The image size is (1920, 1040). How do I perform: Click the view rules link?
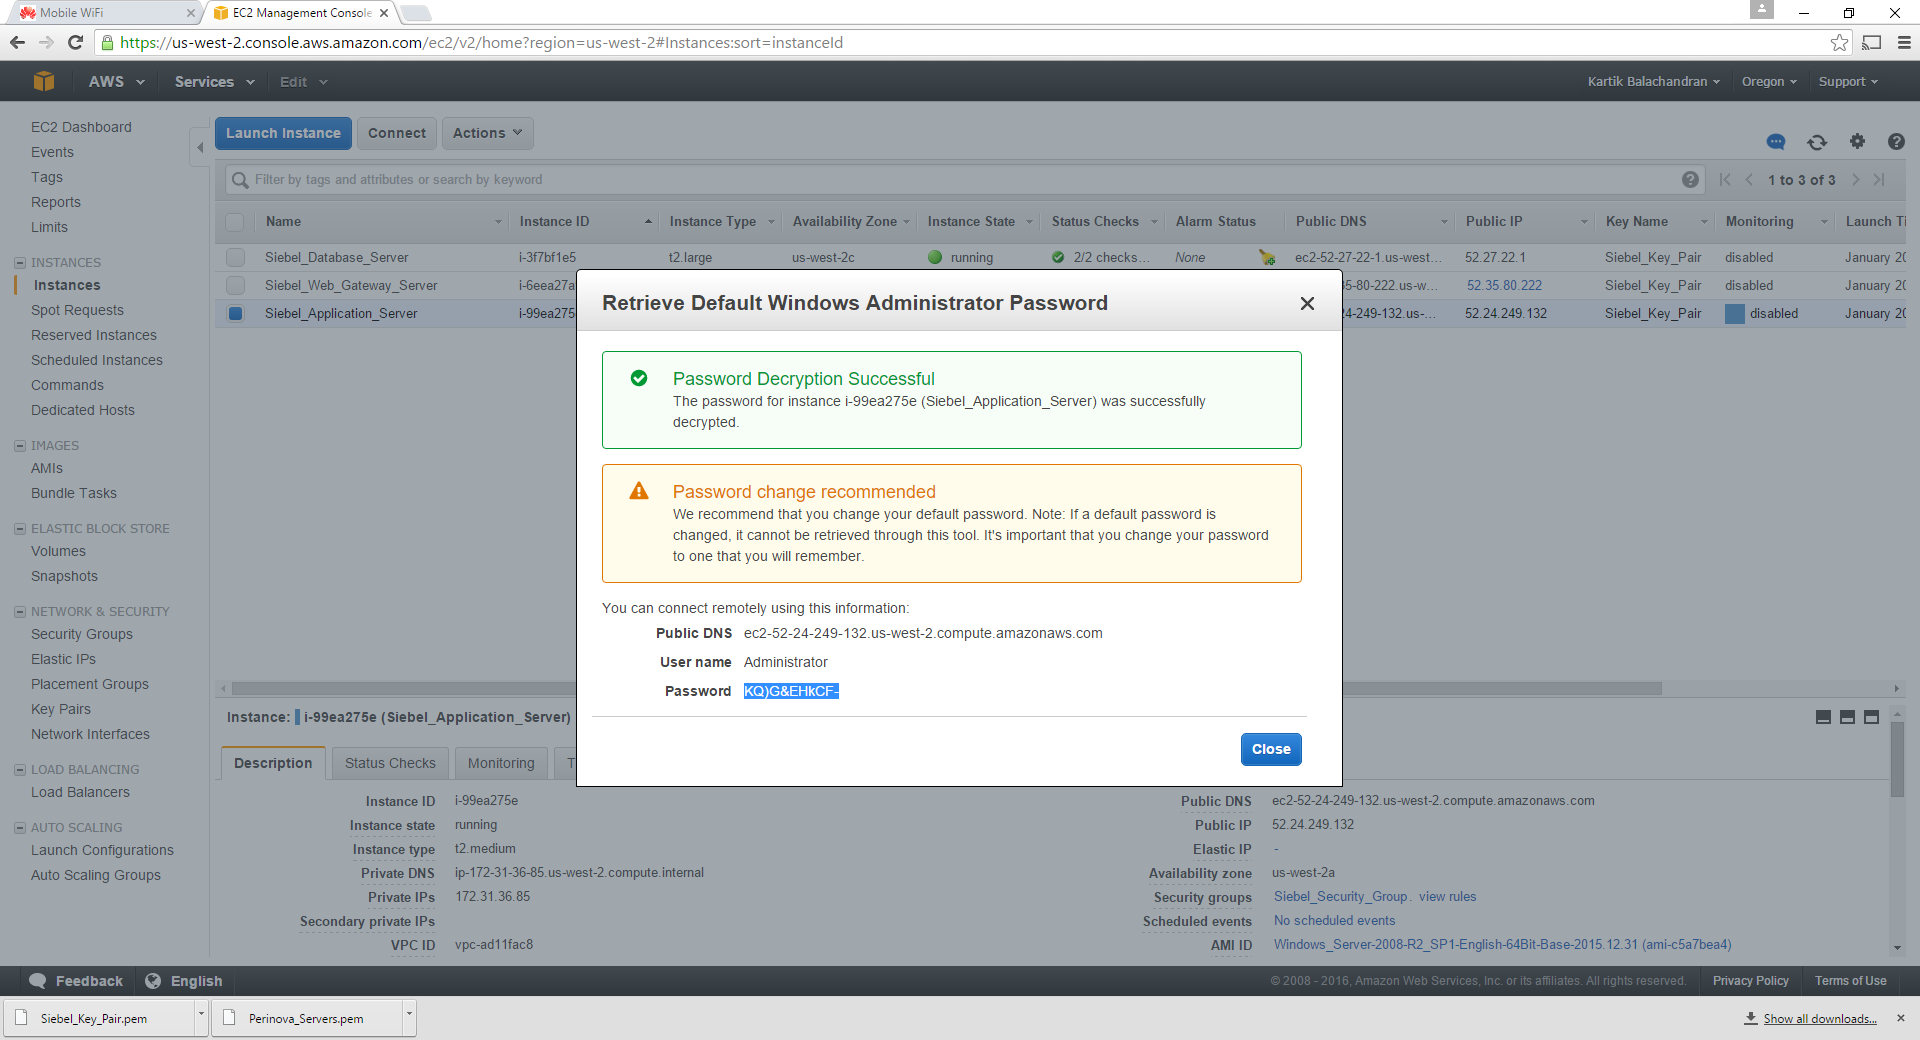click(1447, 897)
